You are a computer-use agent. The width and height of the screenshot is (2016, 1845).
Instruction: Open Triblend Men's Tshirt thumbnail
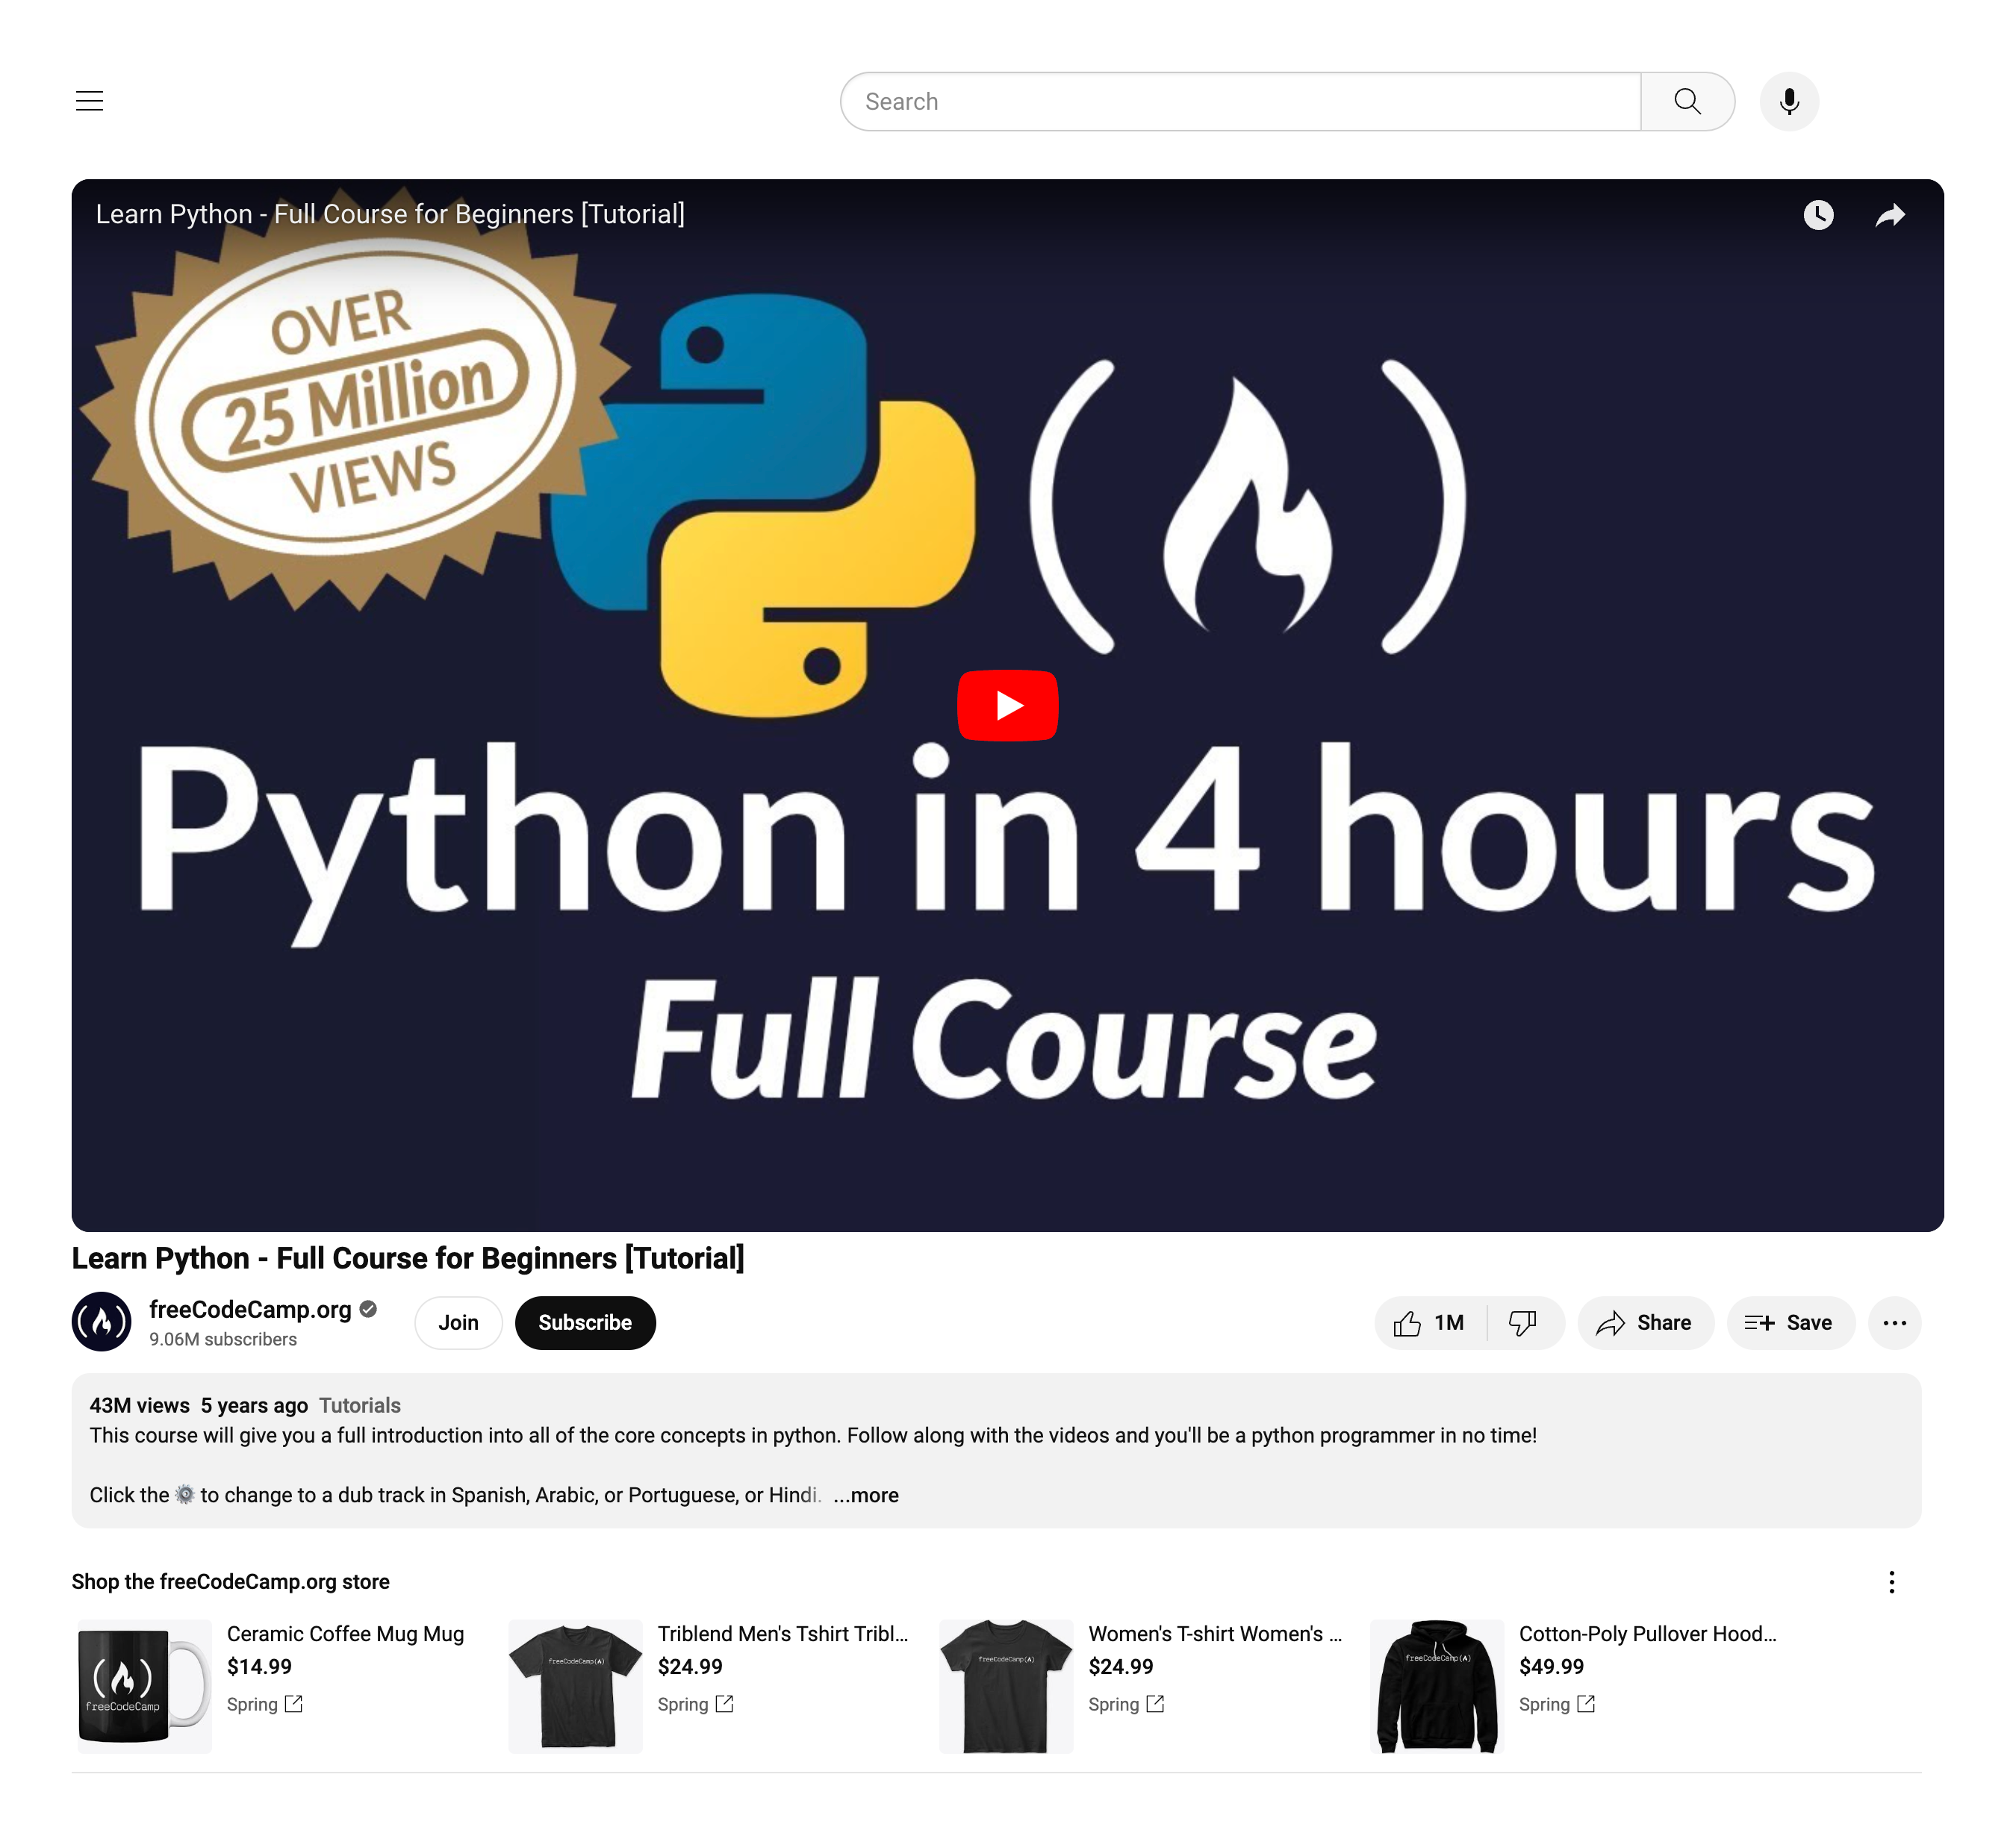(x=575, y=1685)
